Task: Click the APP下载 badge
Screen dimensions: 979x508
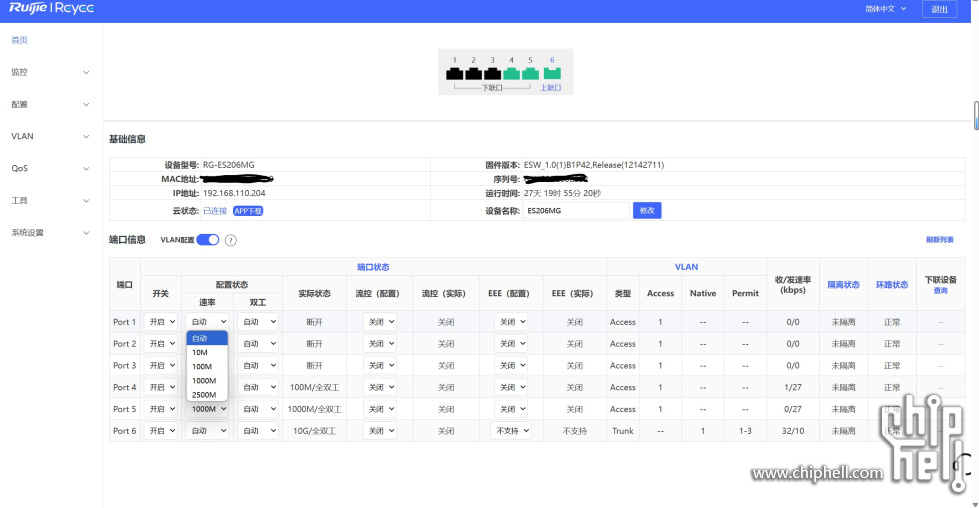Action: click(248, 211)
